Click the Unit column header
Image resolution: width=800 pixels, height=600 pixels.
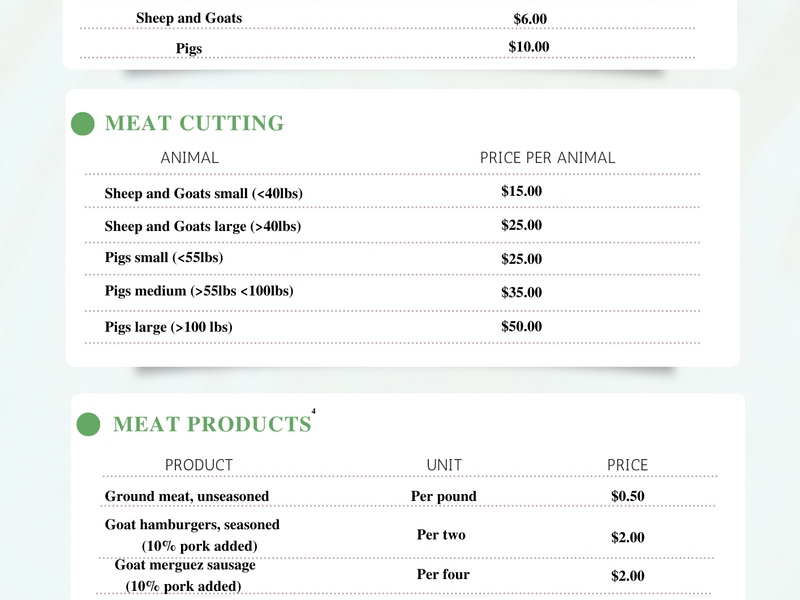[444, 465]
